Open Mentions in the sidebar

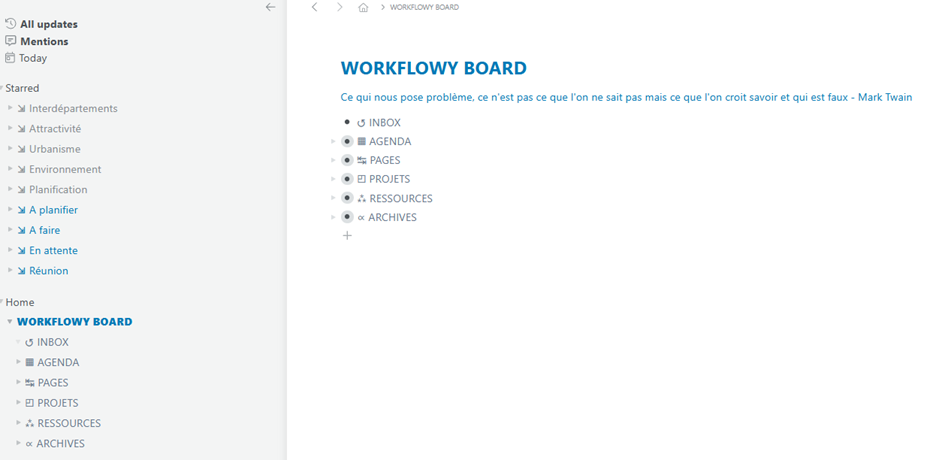tap(44, 41)
